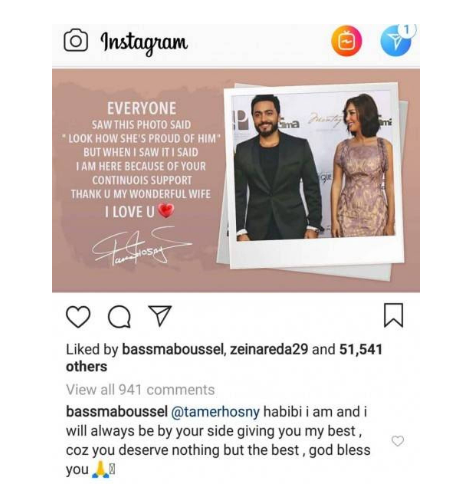The width and height of the screenshot is (468, 504).
Task: Open IGTV from the orange icon
Action: pos(346,41)
